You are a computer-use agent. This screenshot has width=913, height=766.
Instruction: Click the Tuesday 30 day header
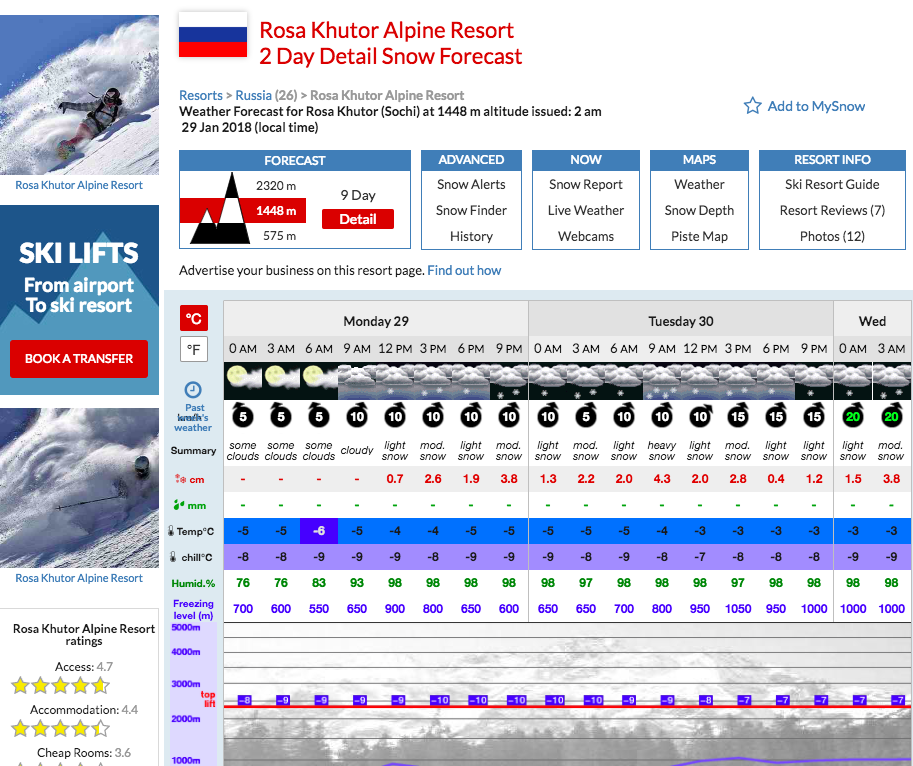click(x=681, y=321)
